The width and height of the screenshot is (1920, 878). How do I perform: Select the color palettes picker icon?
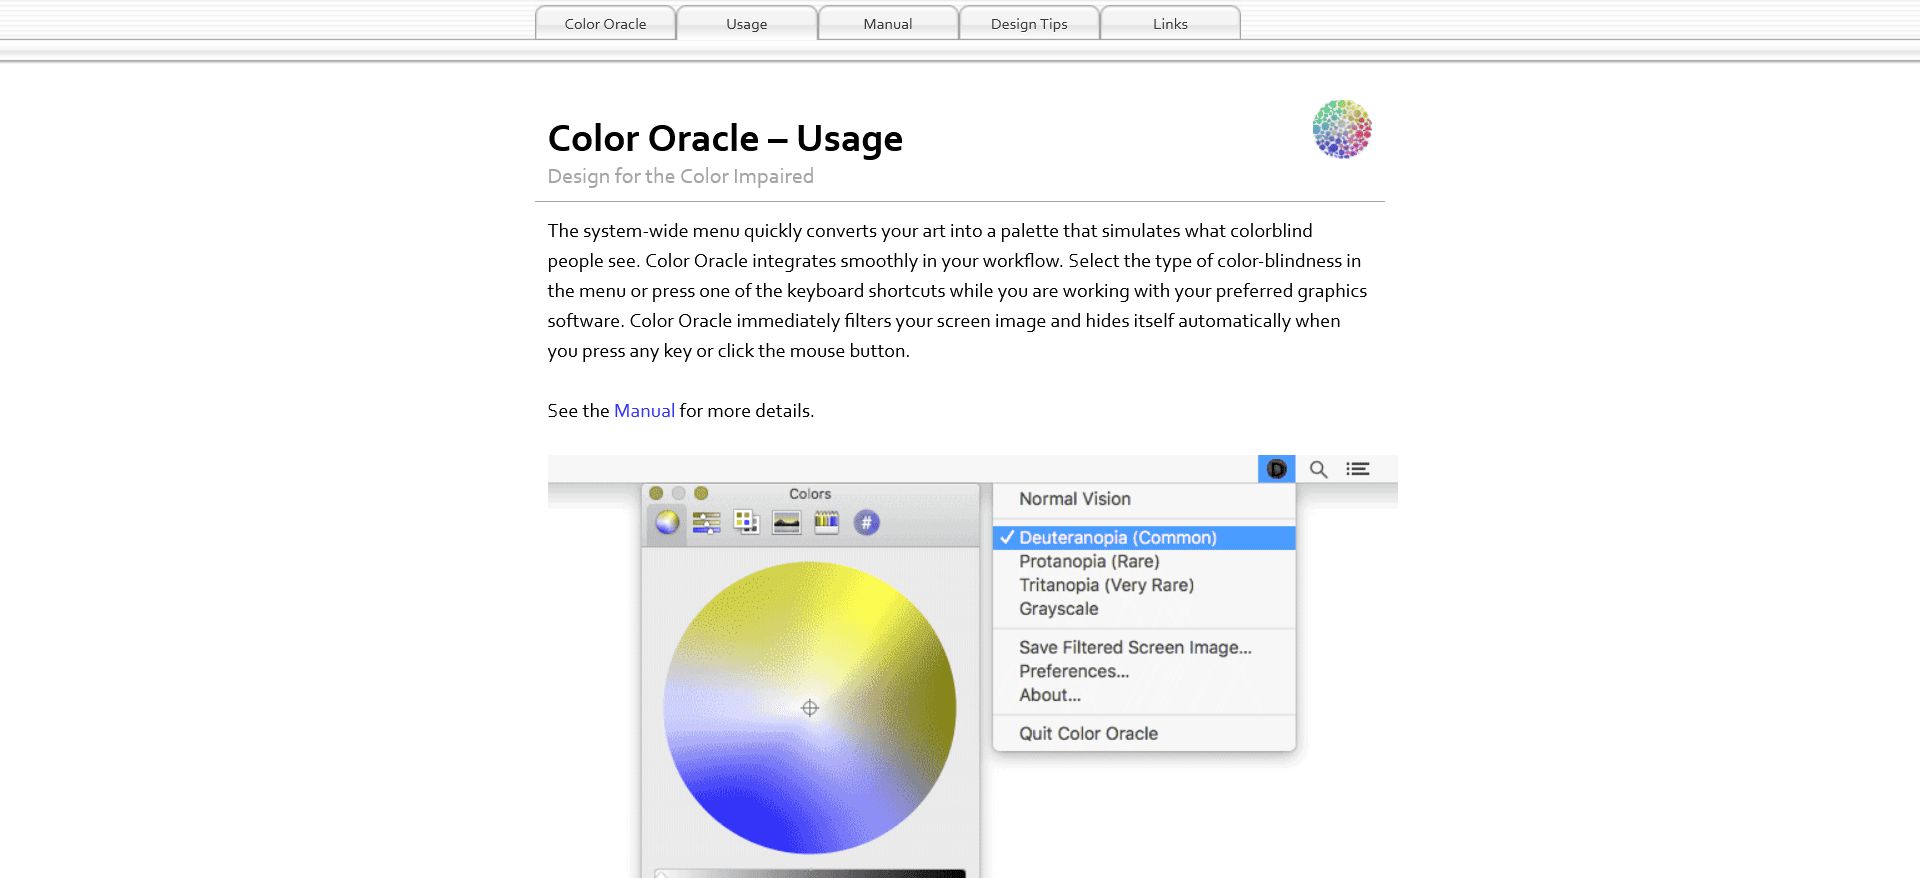(x=747, y=522)
